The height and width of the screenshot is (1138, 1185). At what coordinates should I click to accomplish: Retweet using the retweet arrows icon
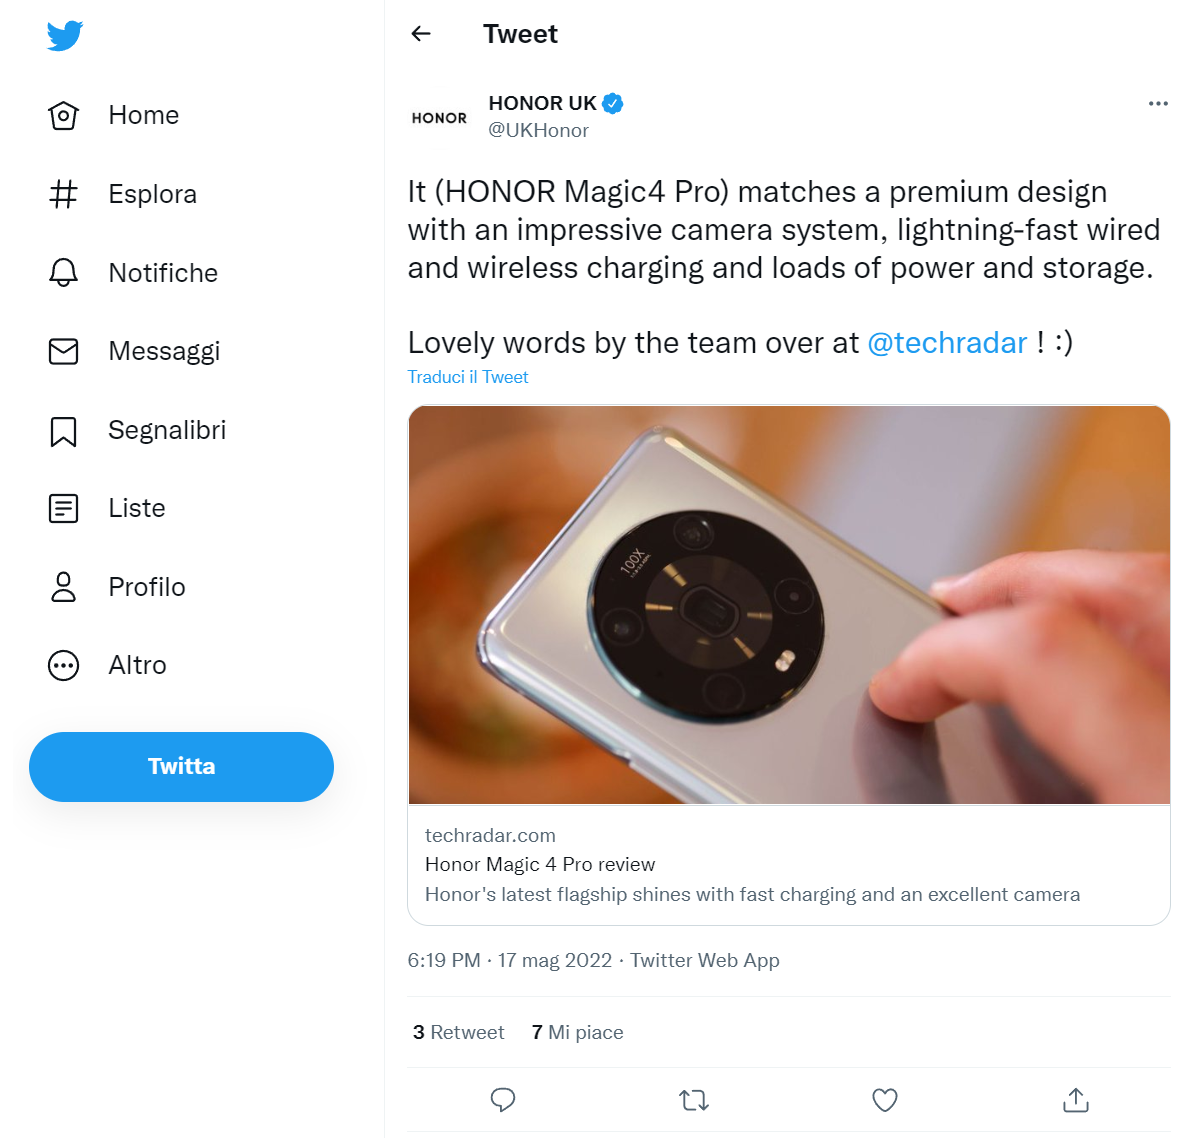[x=694, y=1100]
